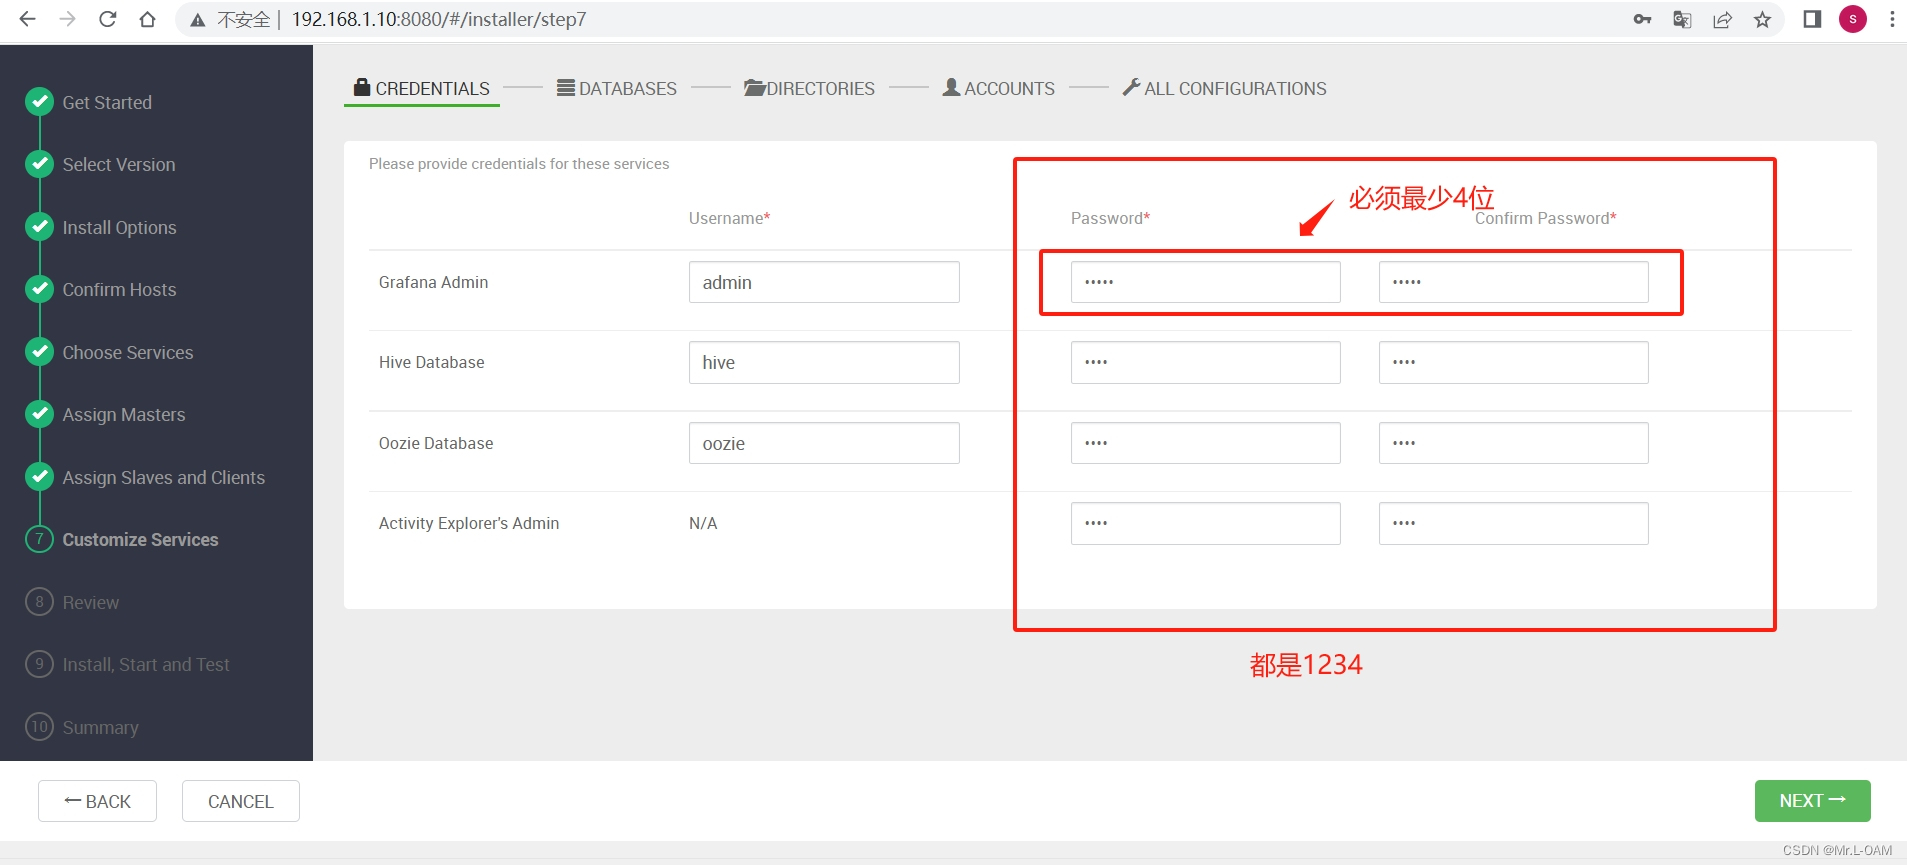Click the not-secure warning icon
The image size is (1907, 865).
[198, 20]
